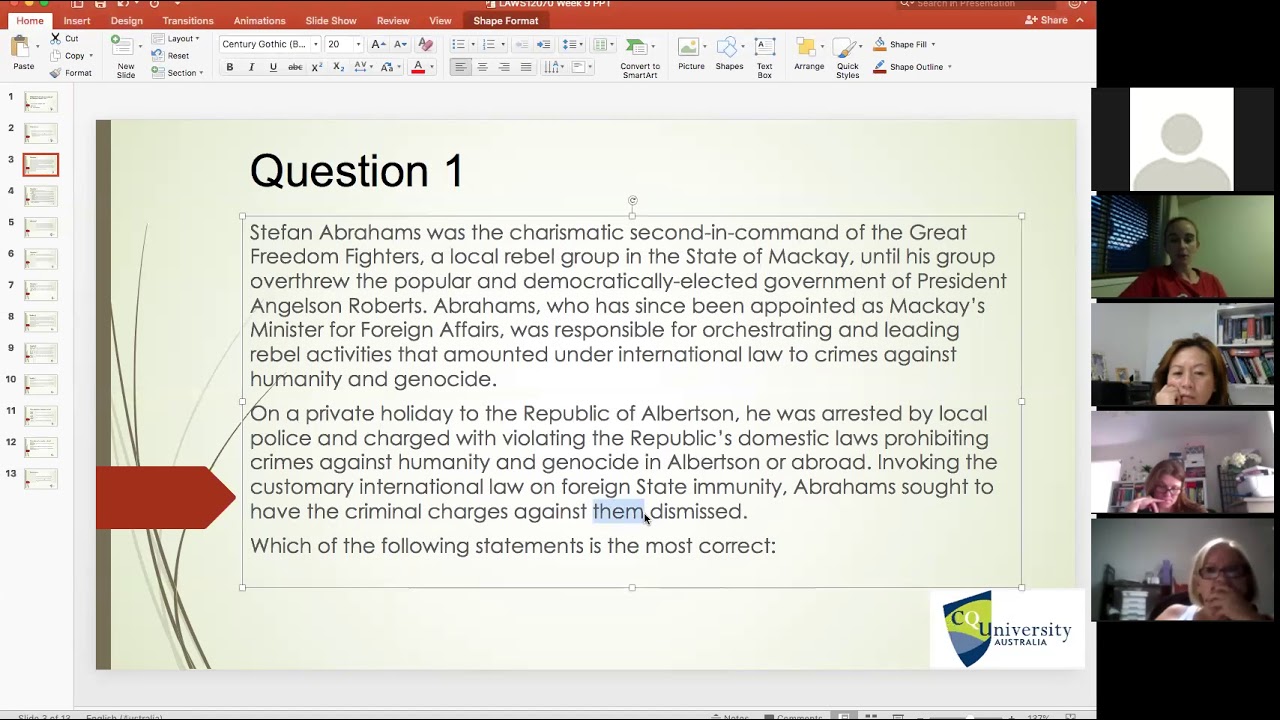Select slide 13 thumbnail
Screen dimensions: 1280x720
tap(41, 478)
